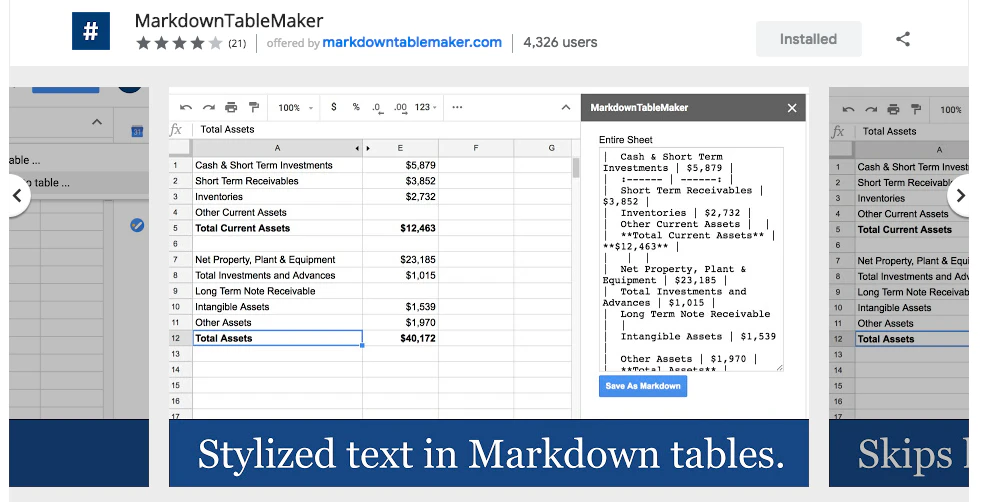The width and height of the screenshot is (986, 502).
Task: Go to previous carousel screenshot
Action: pyautogui.click(x=18, y=195)
